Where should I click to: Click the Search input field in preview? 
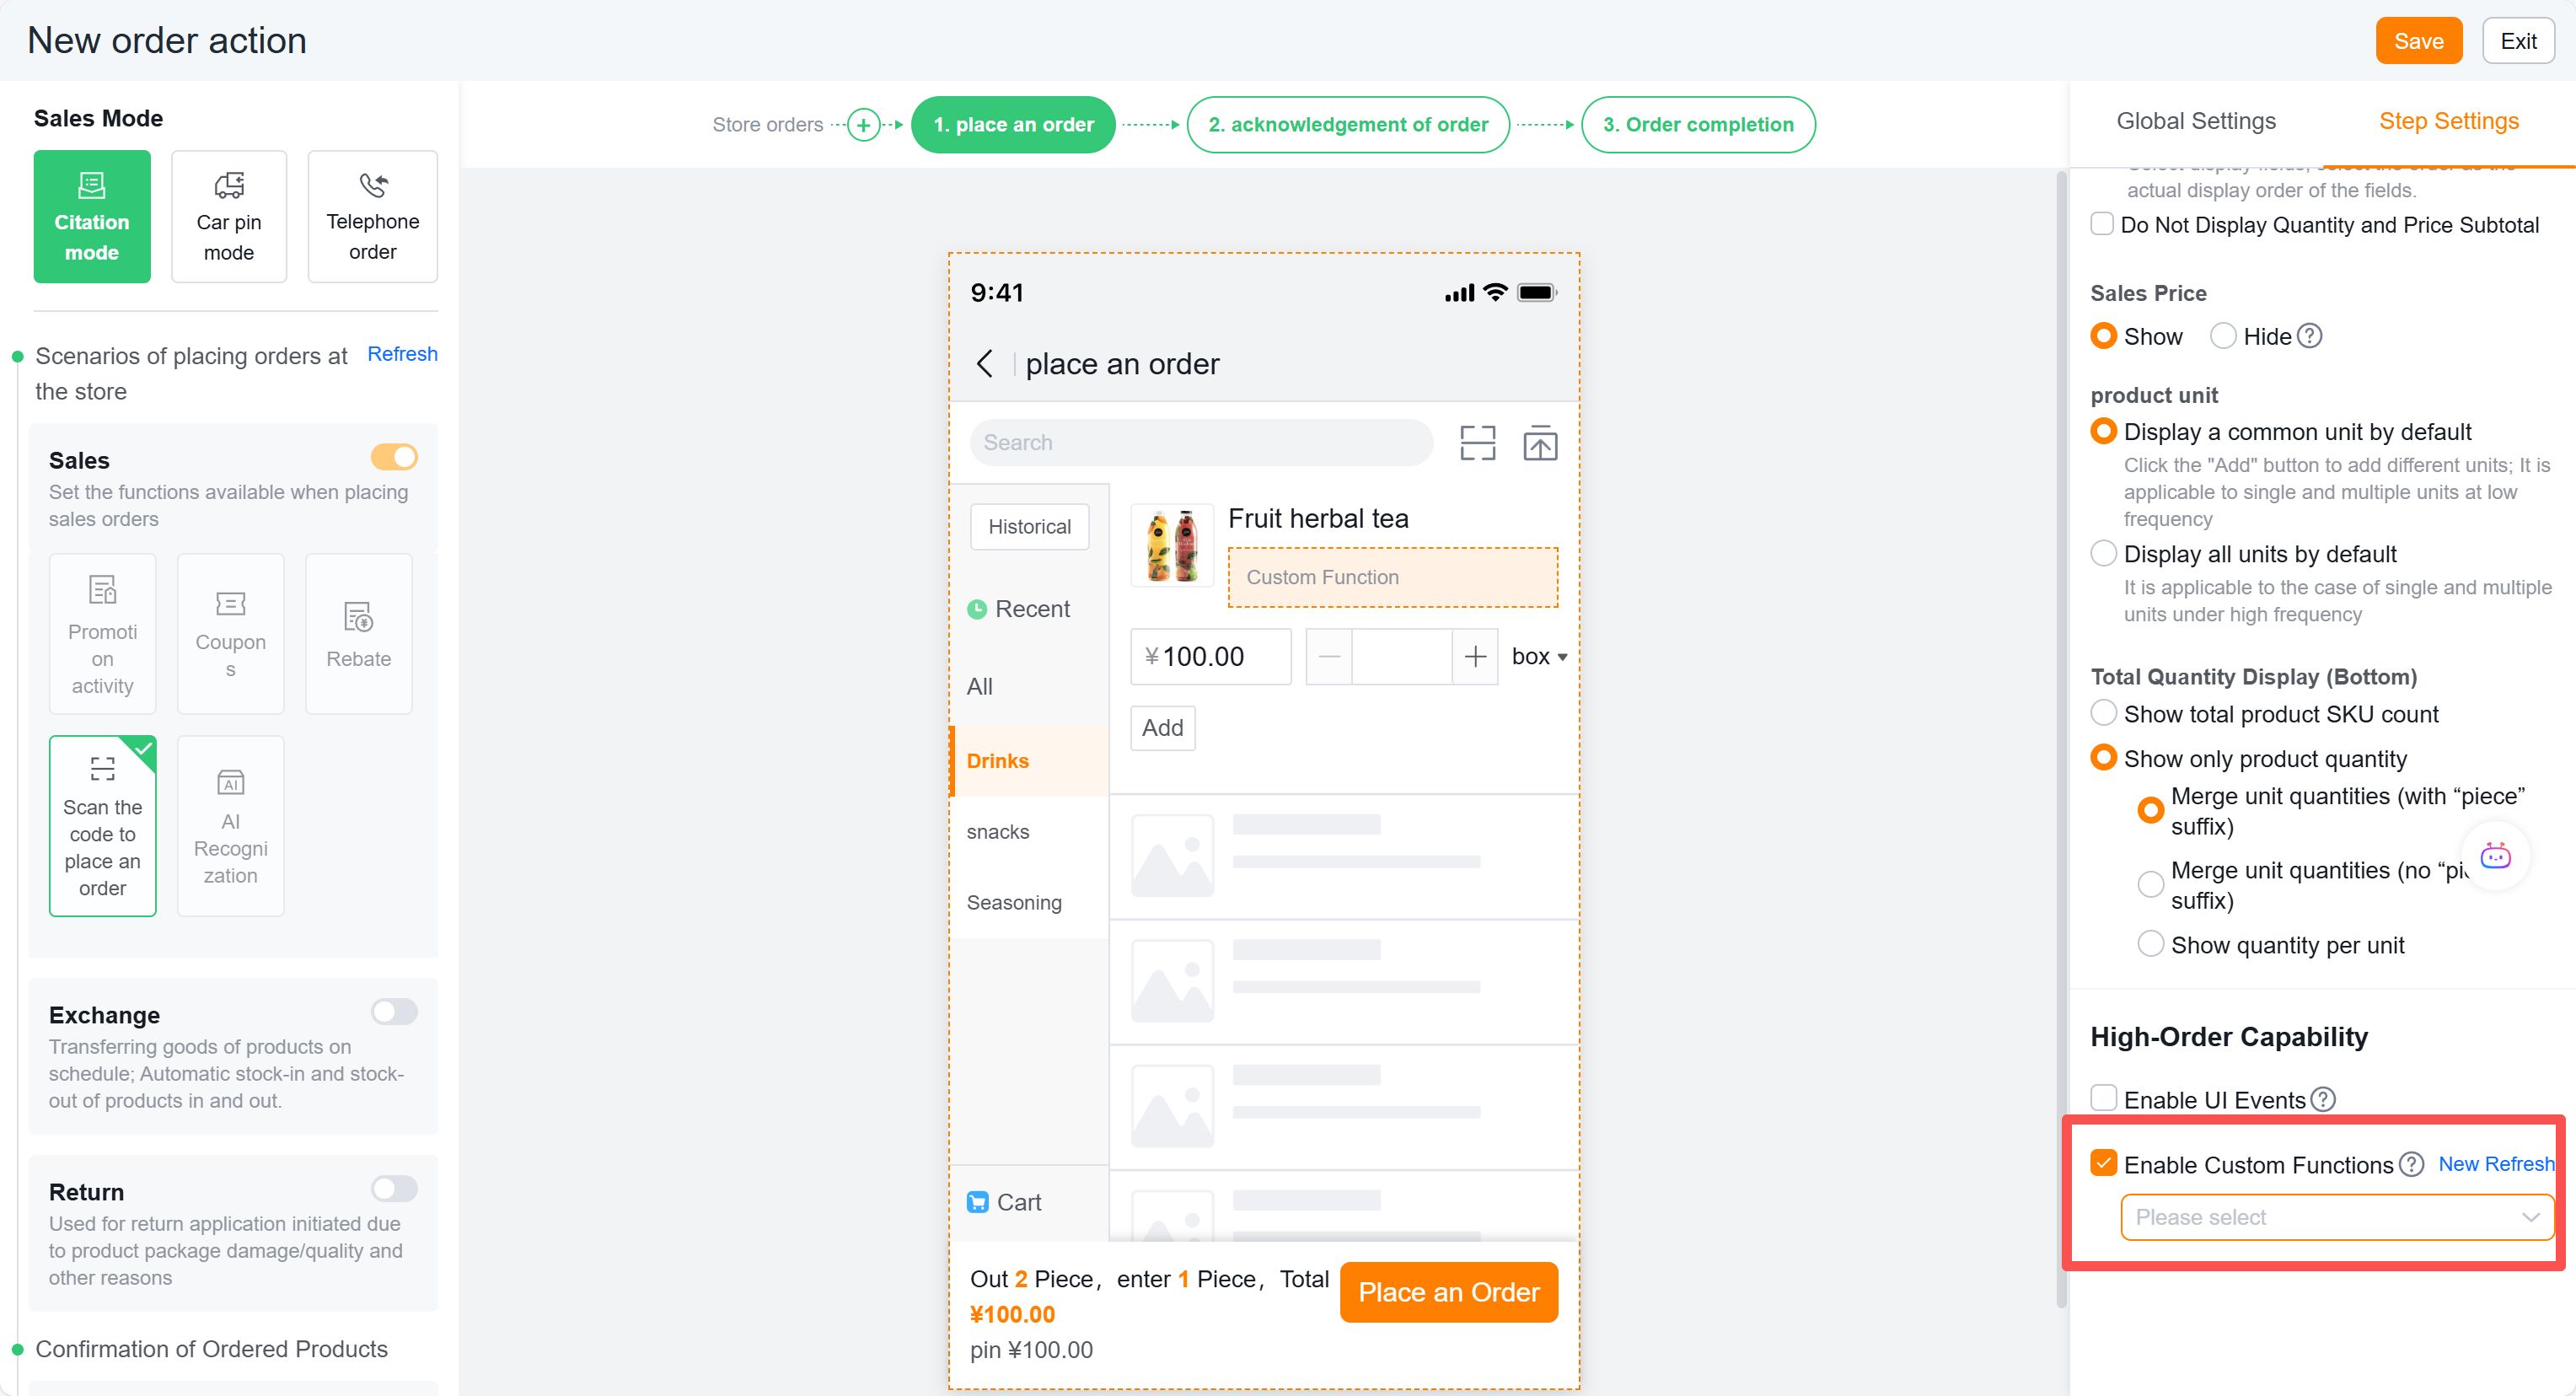[x=1201, y=443]
